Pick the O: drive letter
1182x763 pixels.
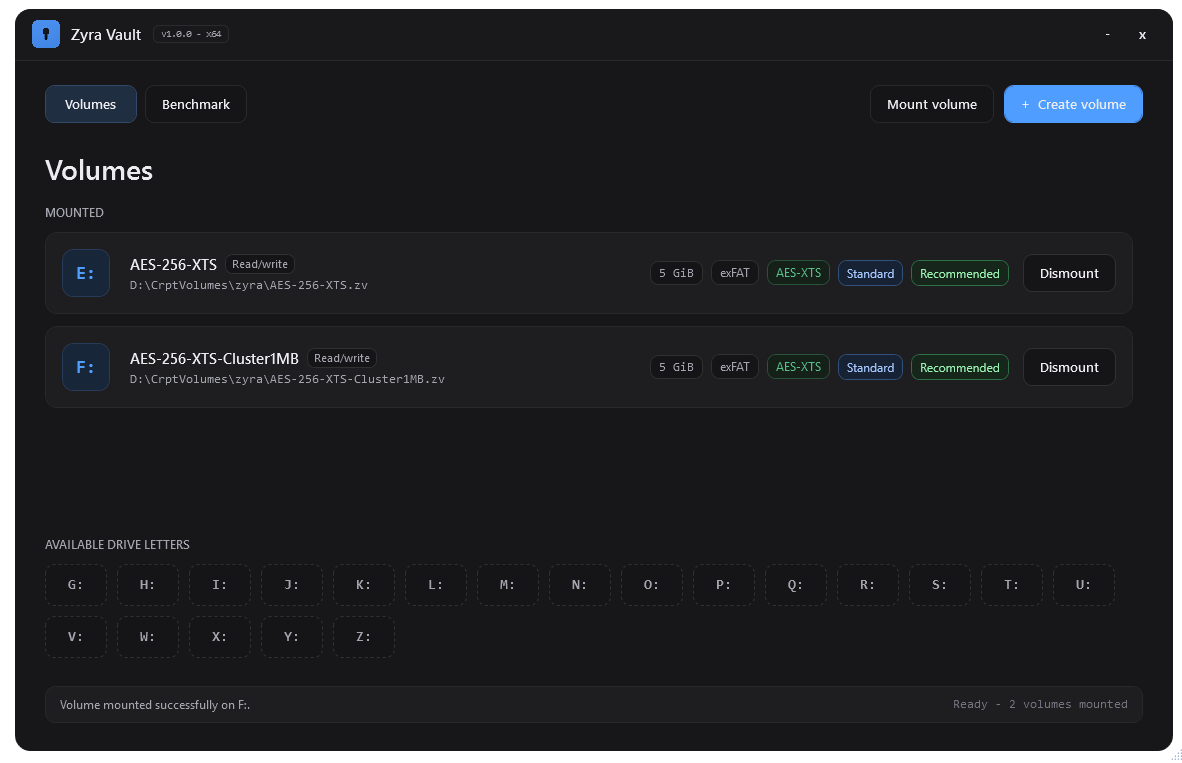click(651, 585)
